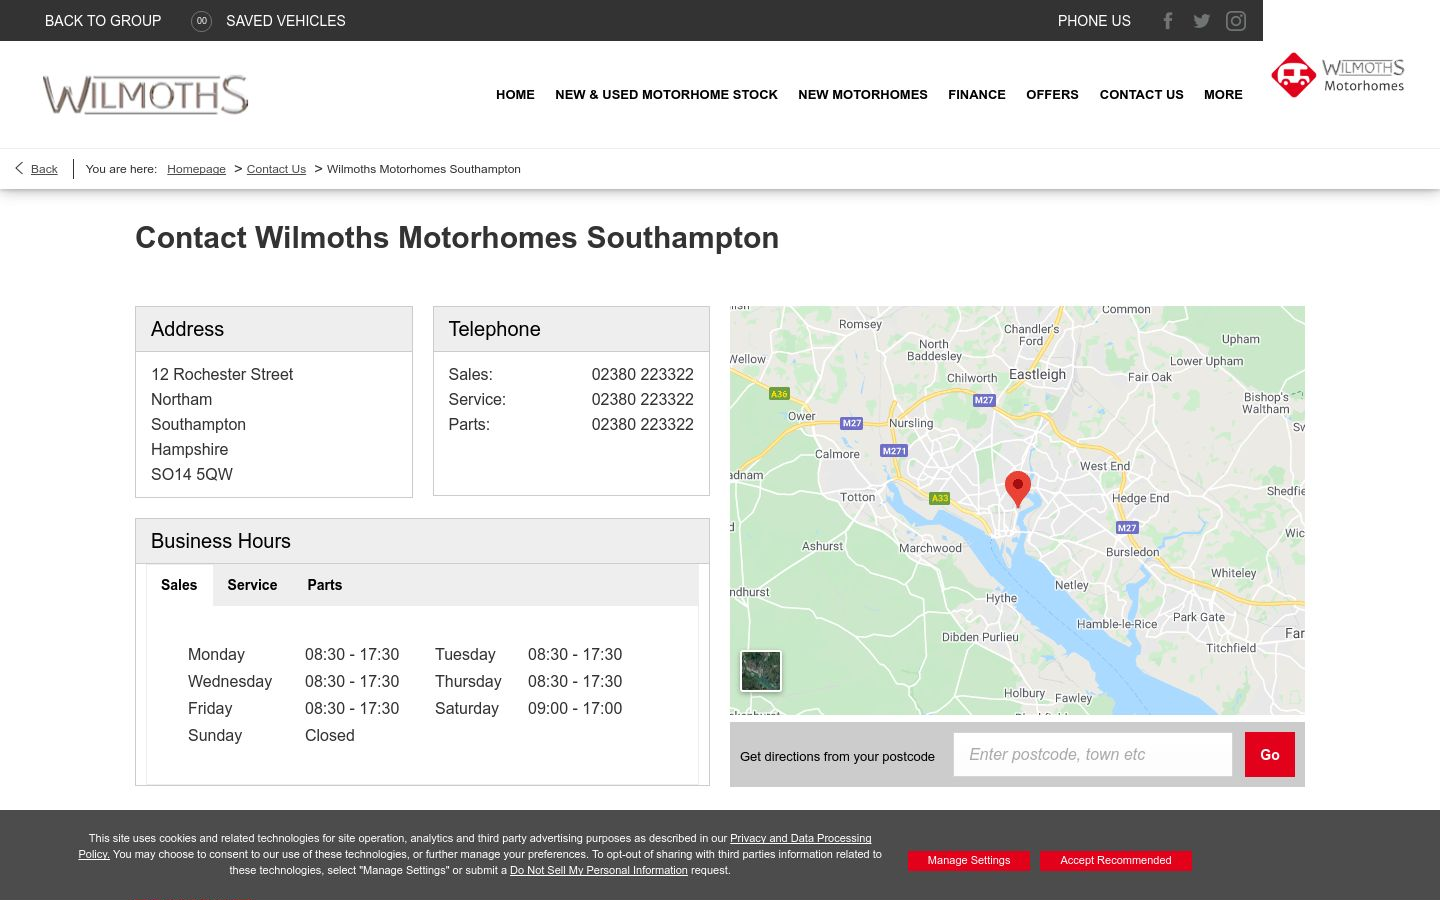Go to BACK TO GROUP link
Image resolution: width=1440 pixels, height=900 pixels.
[103, 21]
